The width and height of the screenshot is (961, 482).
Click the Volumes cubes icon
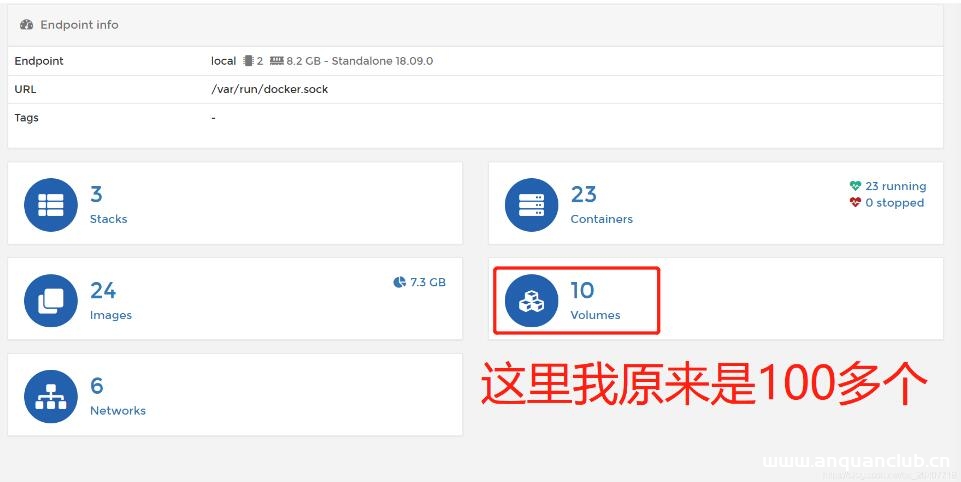(531, 300)
